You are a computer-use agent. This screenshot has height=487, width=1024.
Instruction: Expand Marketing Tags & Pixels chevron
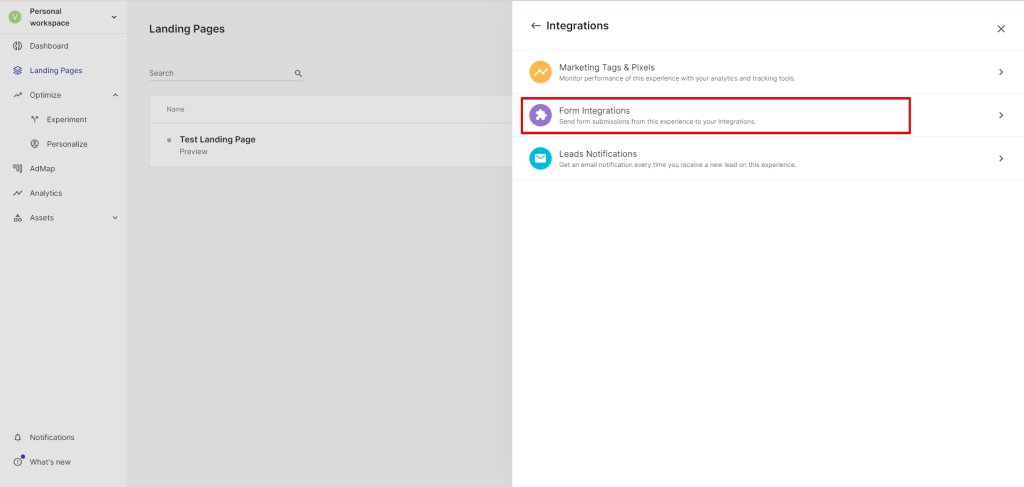click(1000, 72)
